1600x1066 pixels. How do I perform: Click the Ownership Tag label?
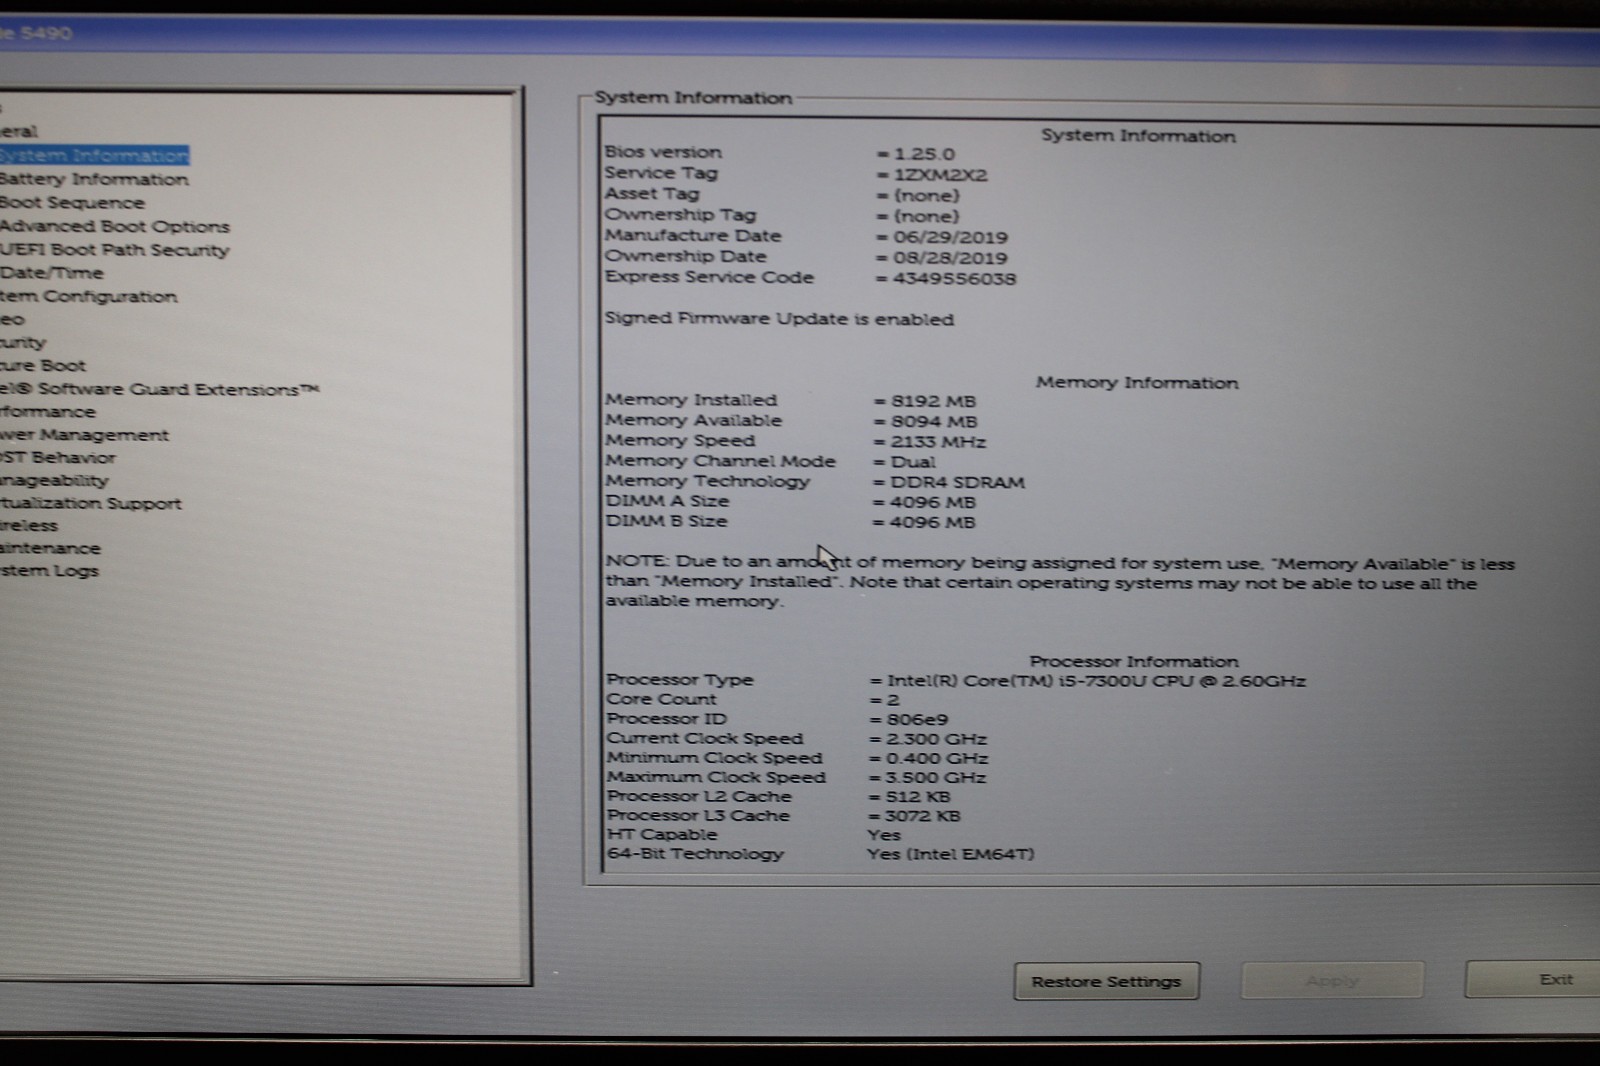(680, 215)
